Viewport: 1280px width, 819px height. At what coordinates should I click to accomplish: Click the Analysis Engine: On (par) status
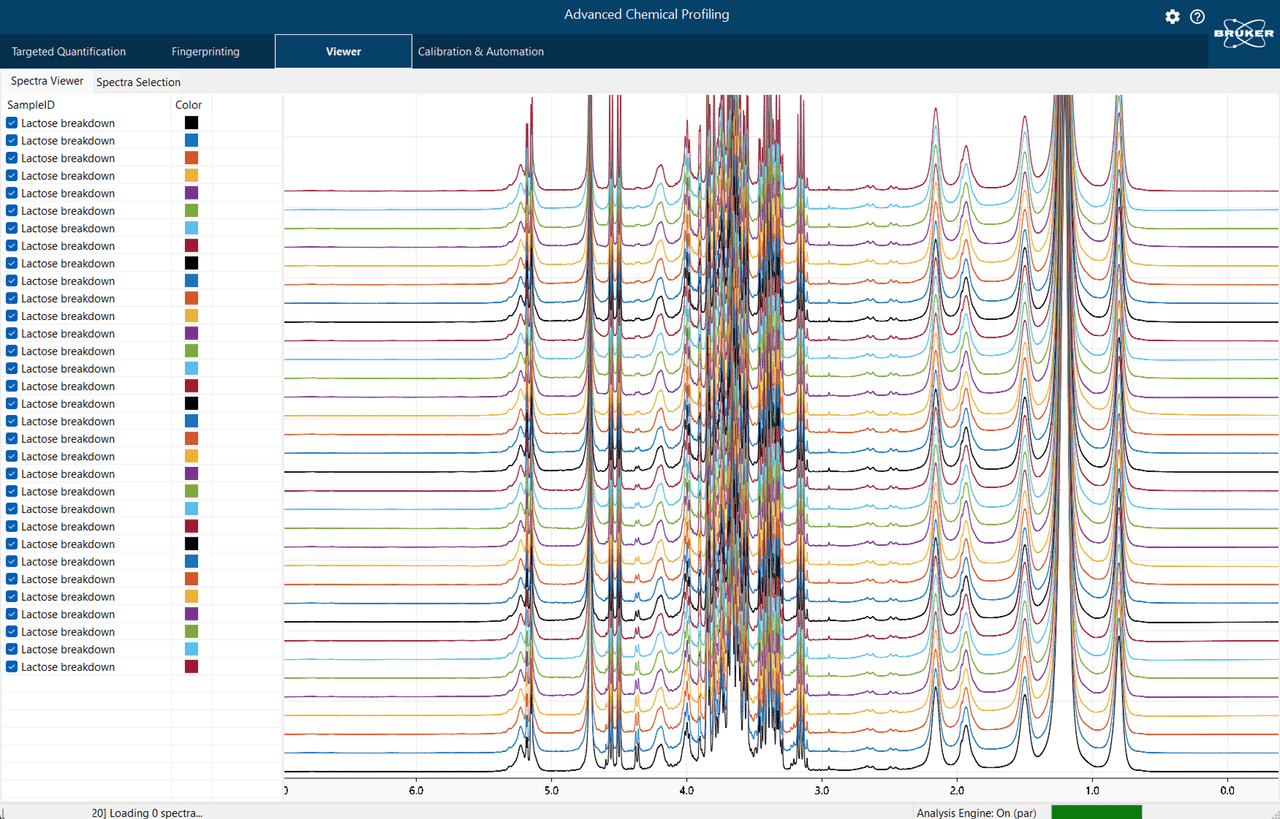(977, 812)
